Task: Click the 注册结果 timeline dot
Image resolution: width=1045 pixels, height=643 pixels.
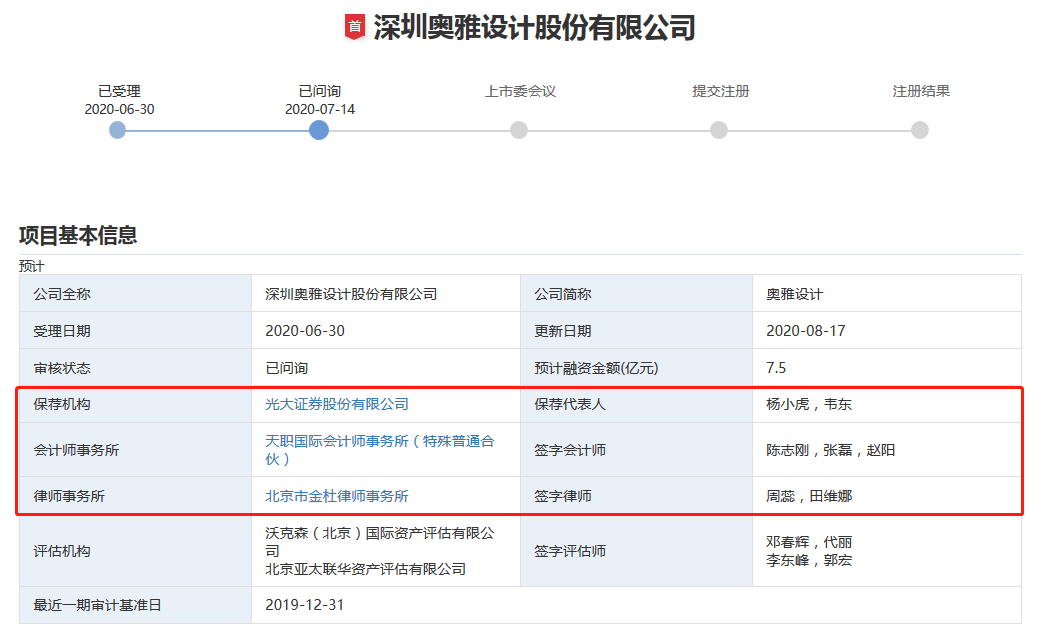Action: click(920, 130)
